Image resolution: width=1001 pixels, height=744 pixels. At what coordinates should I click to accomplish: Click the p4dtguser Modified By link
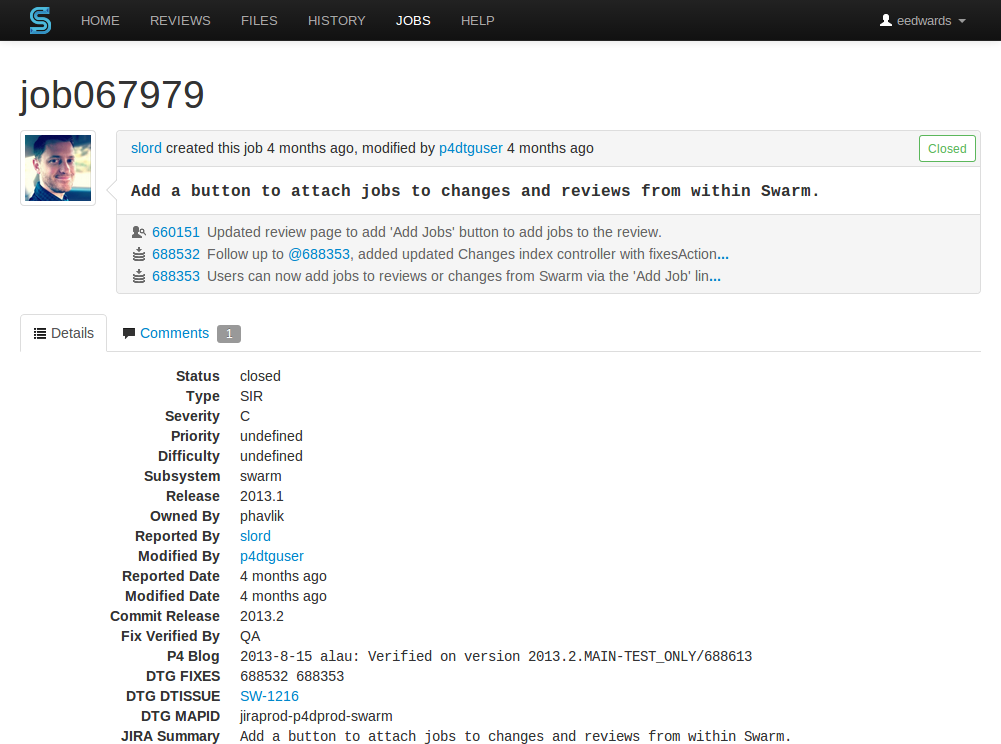(272, 556)
